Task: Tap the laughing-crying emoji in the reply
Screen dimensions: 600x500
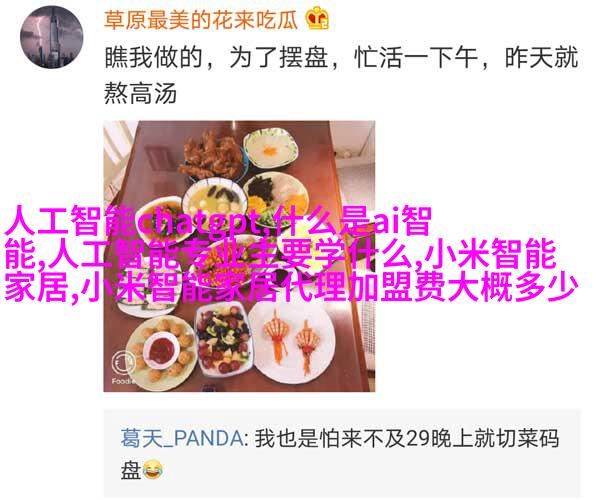Action: click(x=153, y=470)
